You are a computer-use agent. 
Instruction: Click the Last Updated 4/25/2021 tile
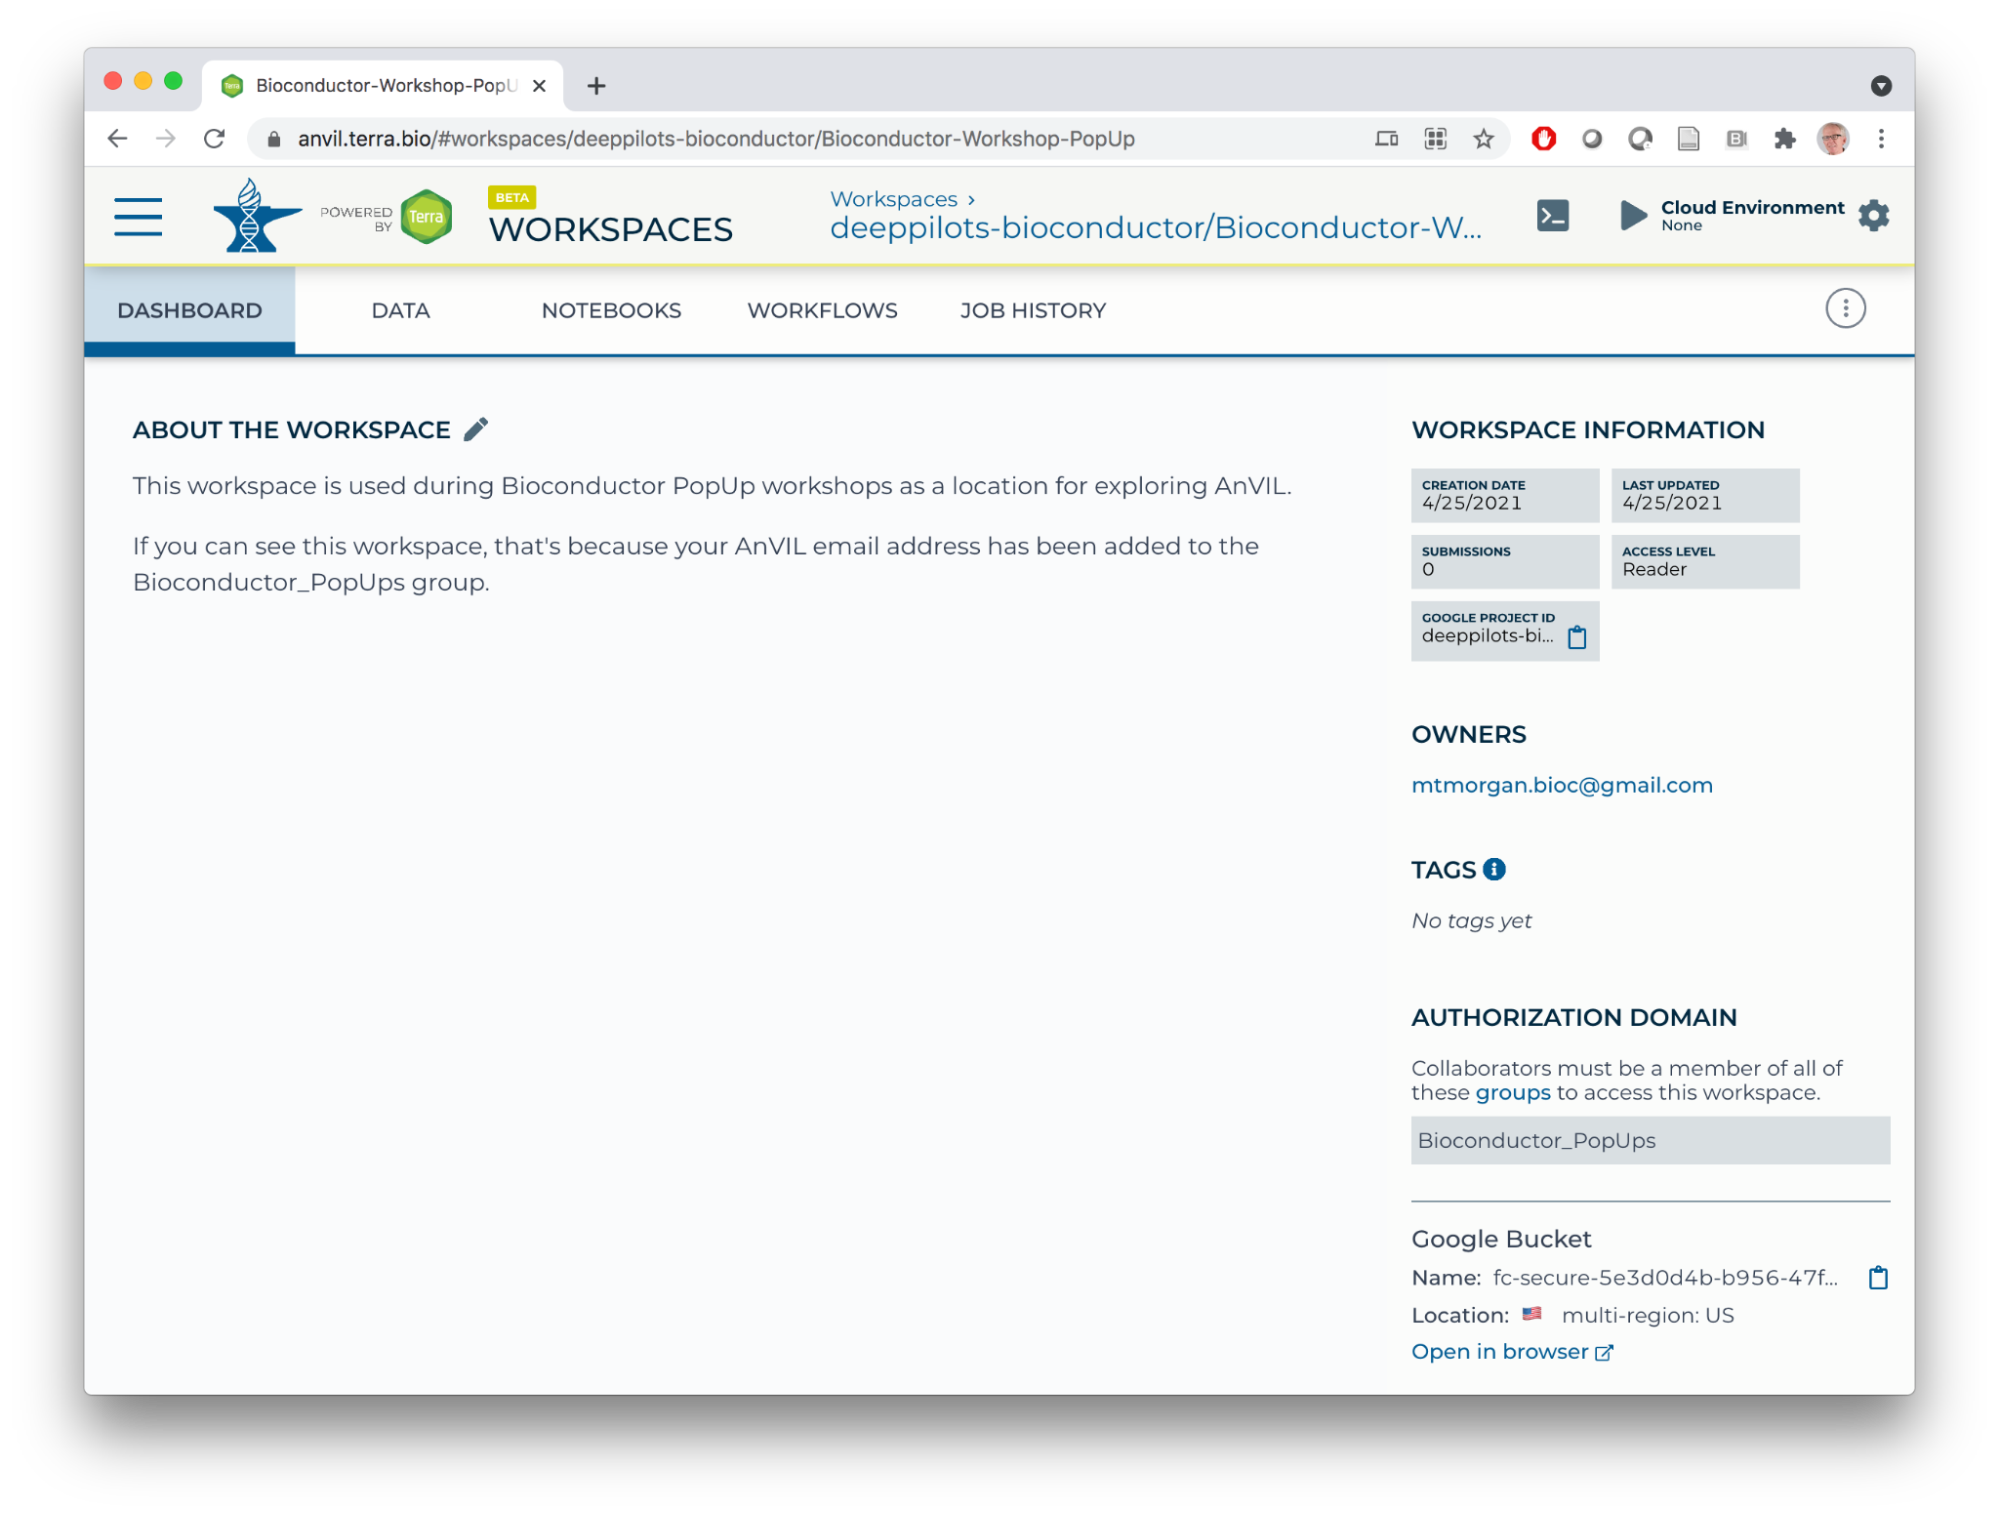1705,495
